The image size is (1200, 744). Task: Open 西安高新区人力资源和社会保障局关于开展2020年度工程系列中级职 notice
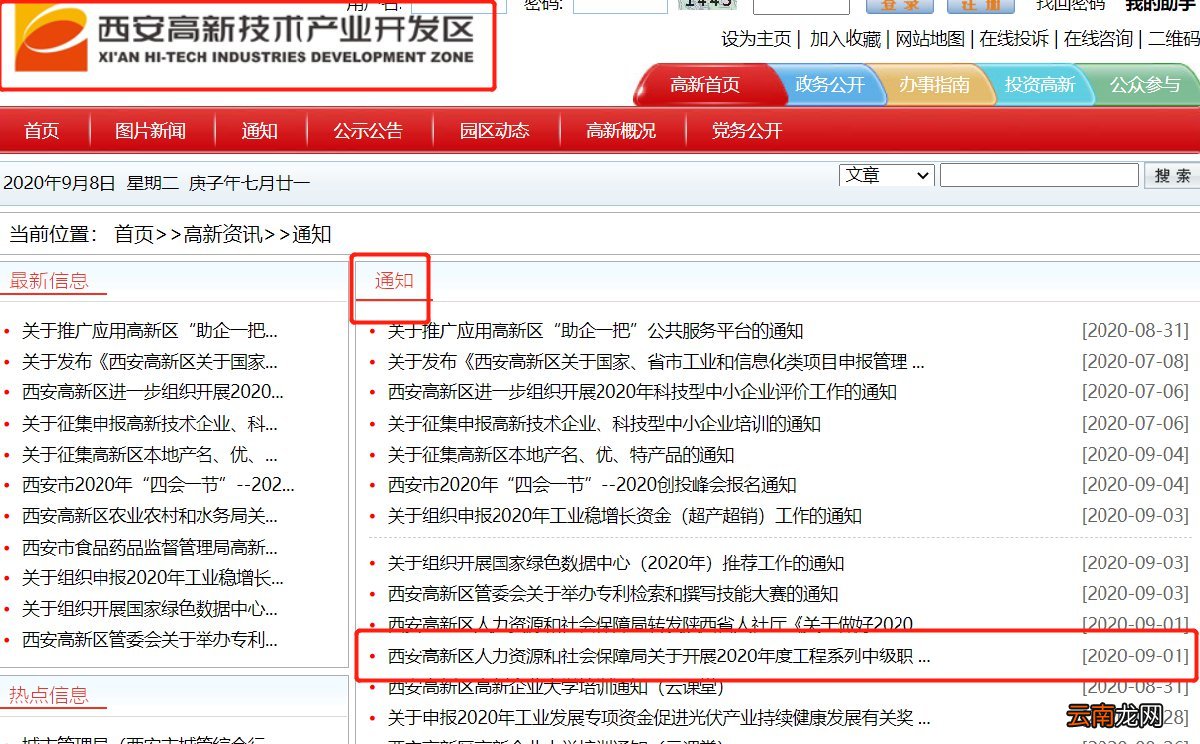pyautogui.click(x=659, y=657)
